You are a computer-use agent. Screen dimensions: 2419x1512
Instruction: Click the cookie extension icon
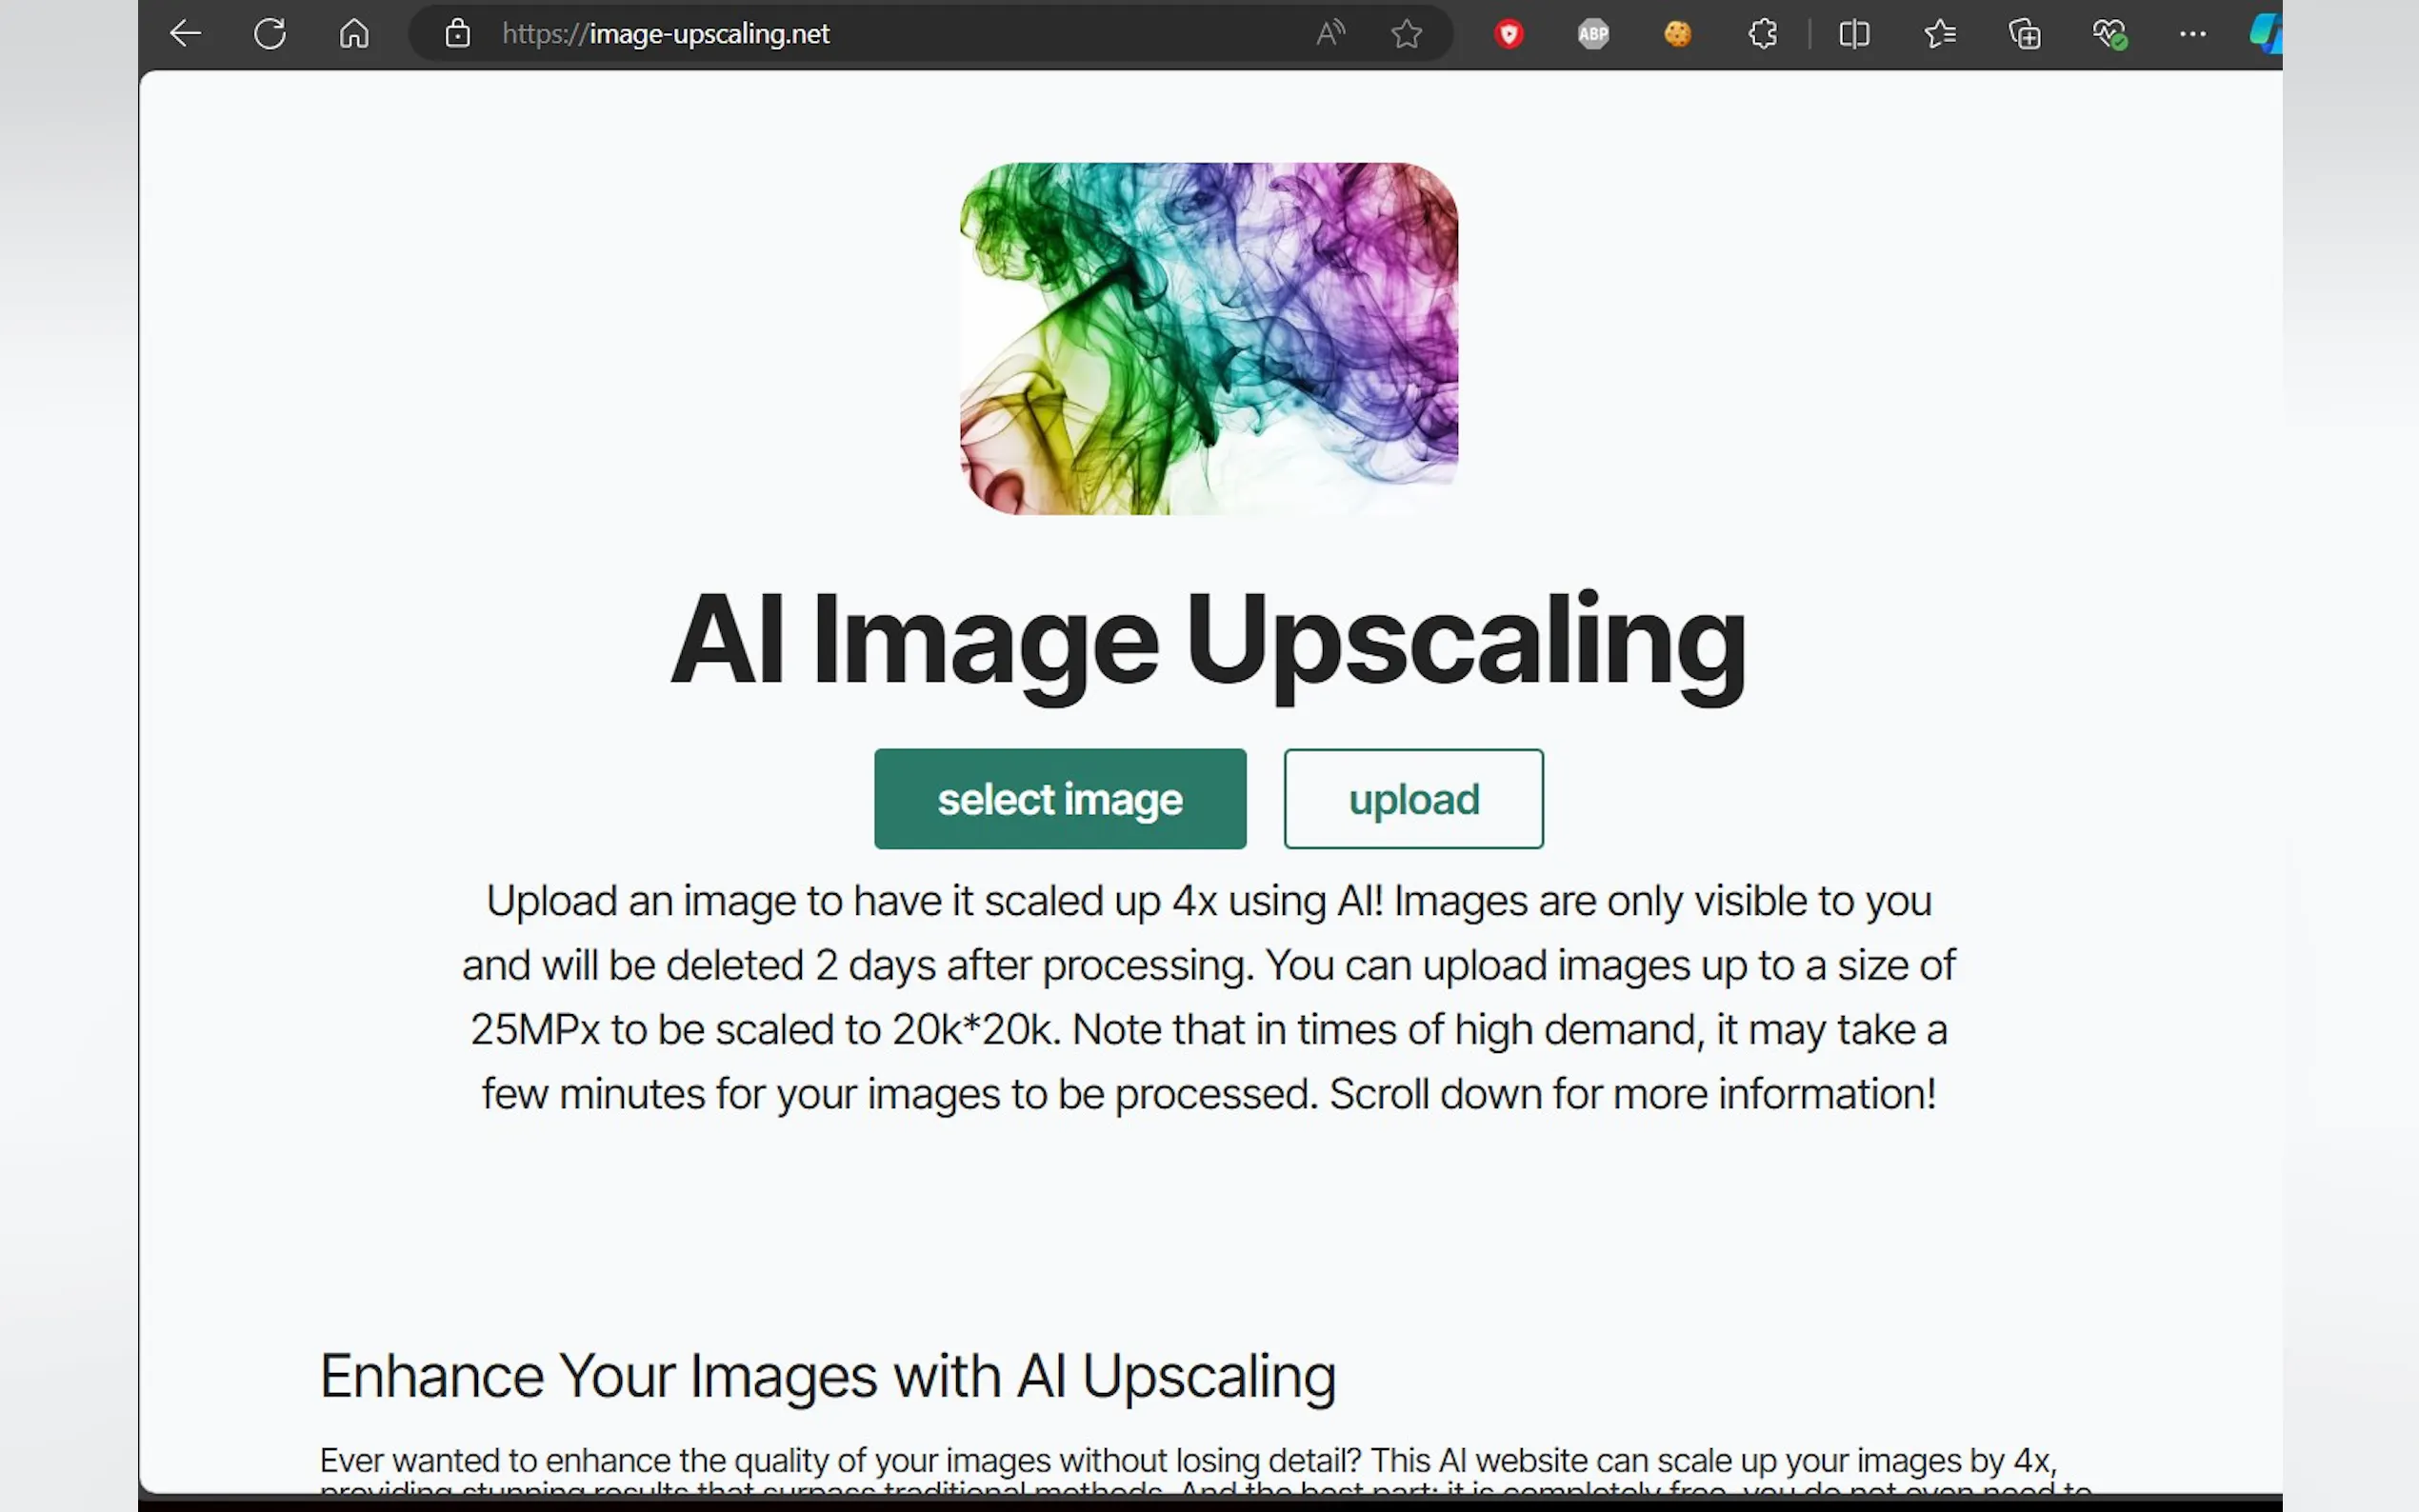(1677, 34)
